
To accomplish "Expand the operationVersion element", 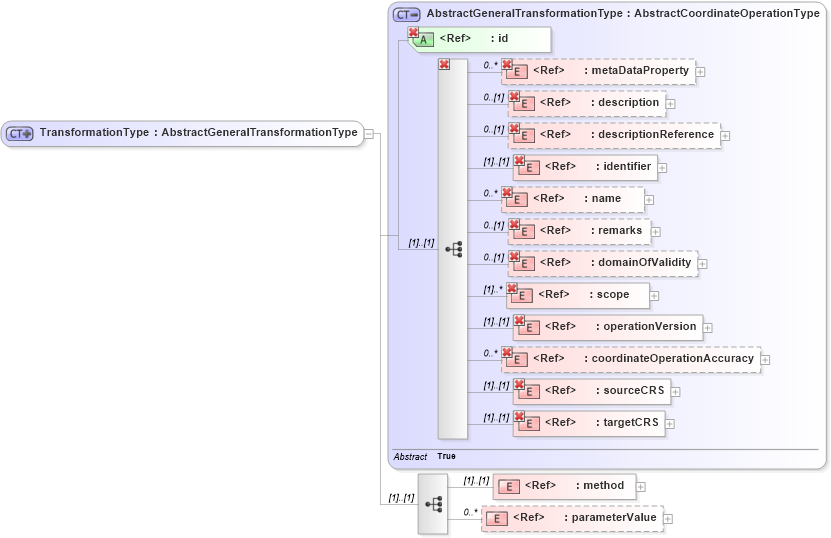I will tap(707, 328).
